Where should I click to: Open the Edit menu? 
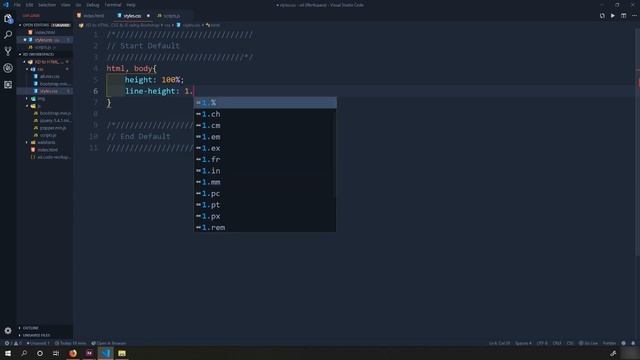[x=29, y=5]
